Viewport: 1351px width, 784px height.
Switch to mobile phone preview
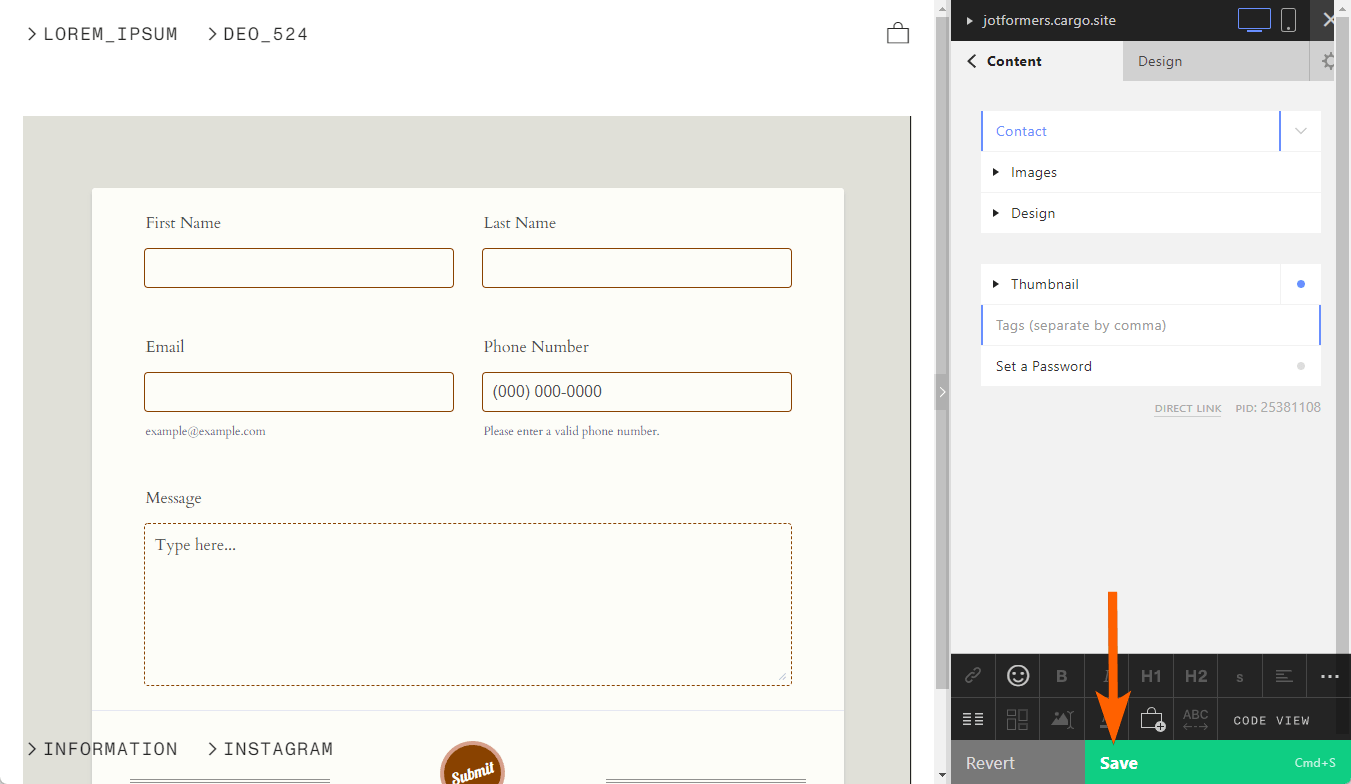[x=1289, y=20]
